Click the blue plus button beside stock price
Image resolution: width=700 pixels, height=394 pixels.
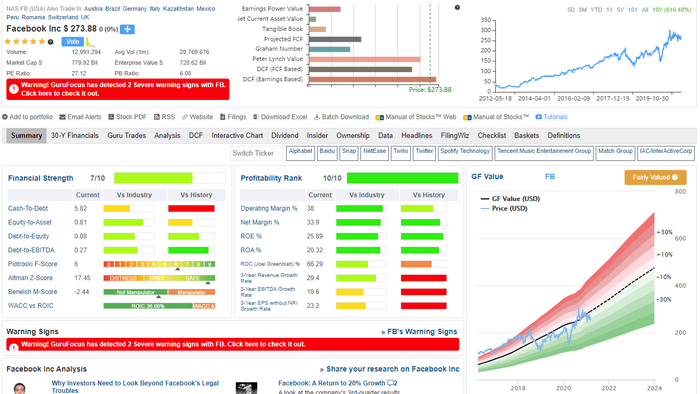point(127,29)
